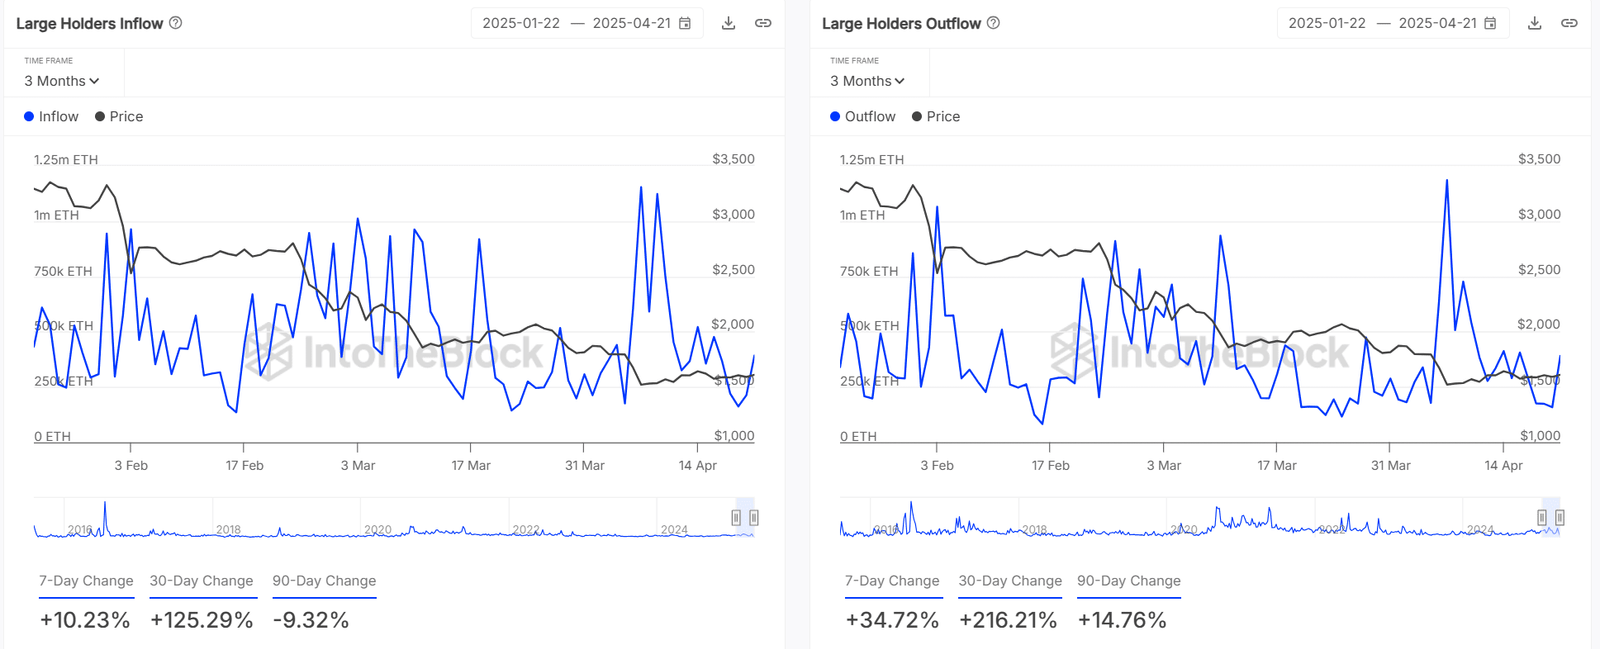
Task: Expand the Outflow 3 Months time frame dropdown
Action: click(x=867, y=81)
